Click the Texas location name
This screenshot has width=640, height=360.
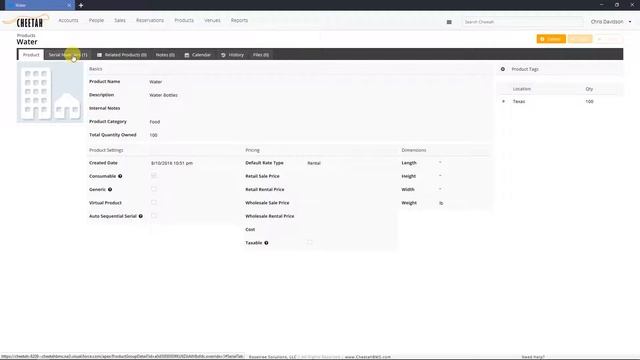pyautogui.click(x=519, y=102)
